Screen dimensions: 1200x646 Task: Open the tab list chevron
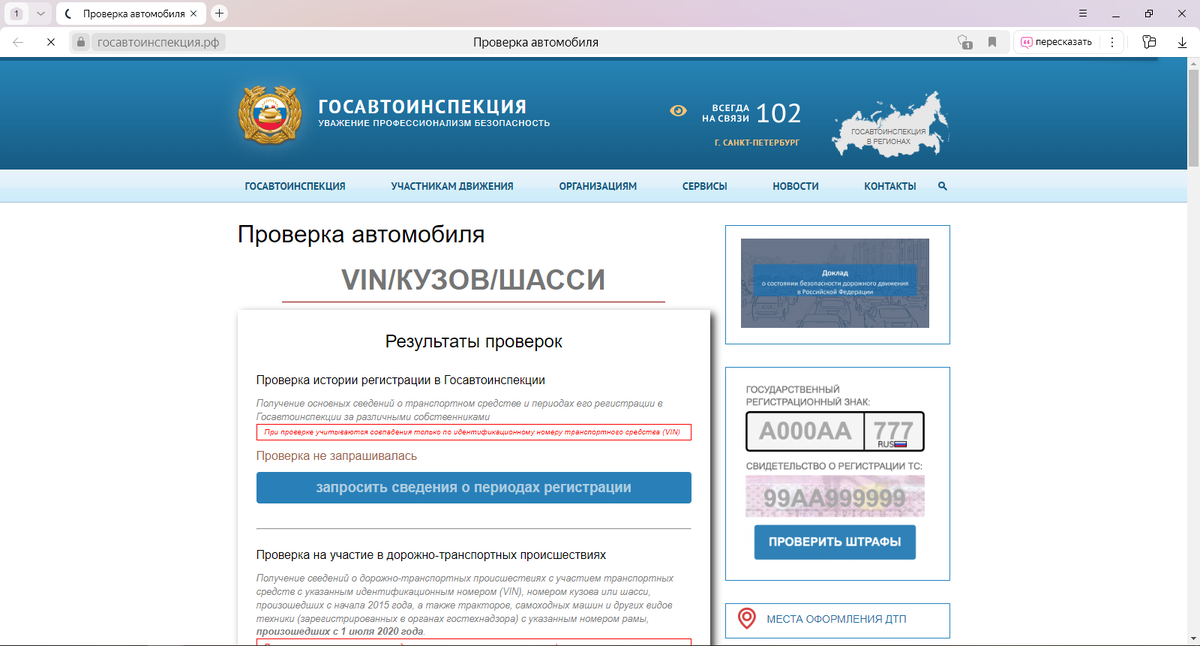pyautogui.click(x=41, y=13)
